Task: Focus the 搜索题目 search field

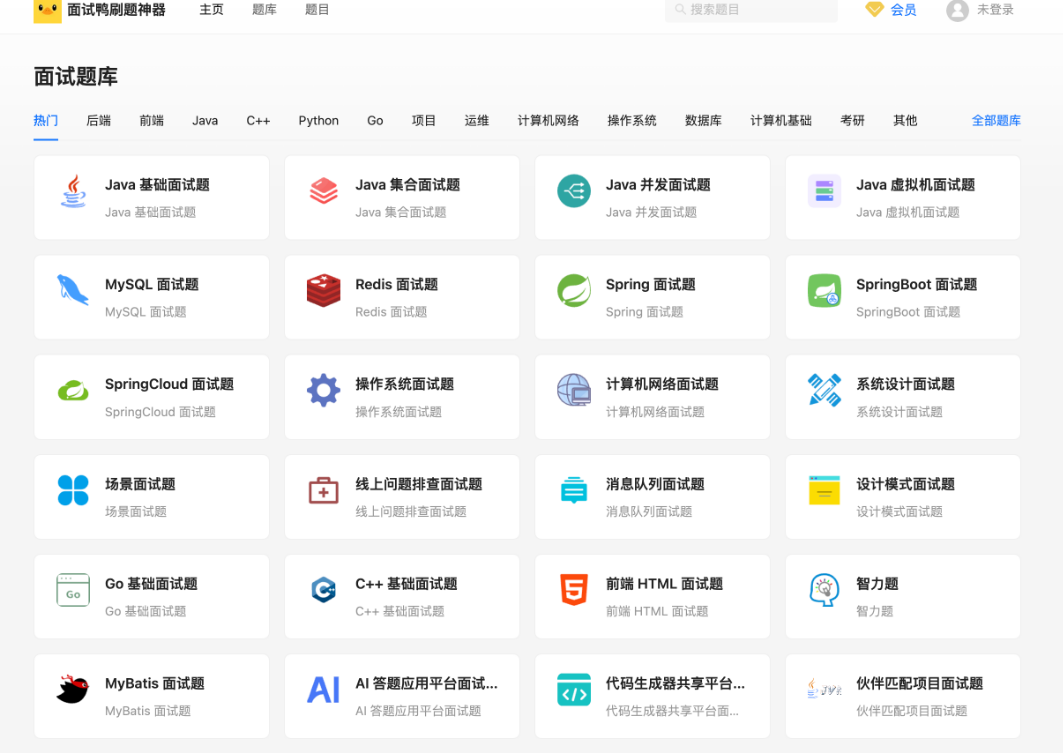Action: 751,9
